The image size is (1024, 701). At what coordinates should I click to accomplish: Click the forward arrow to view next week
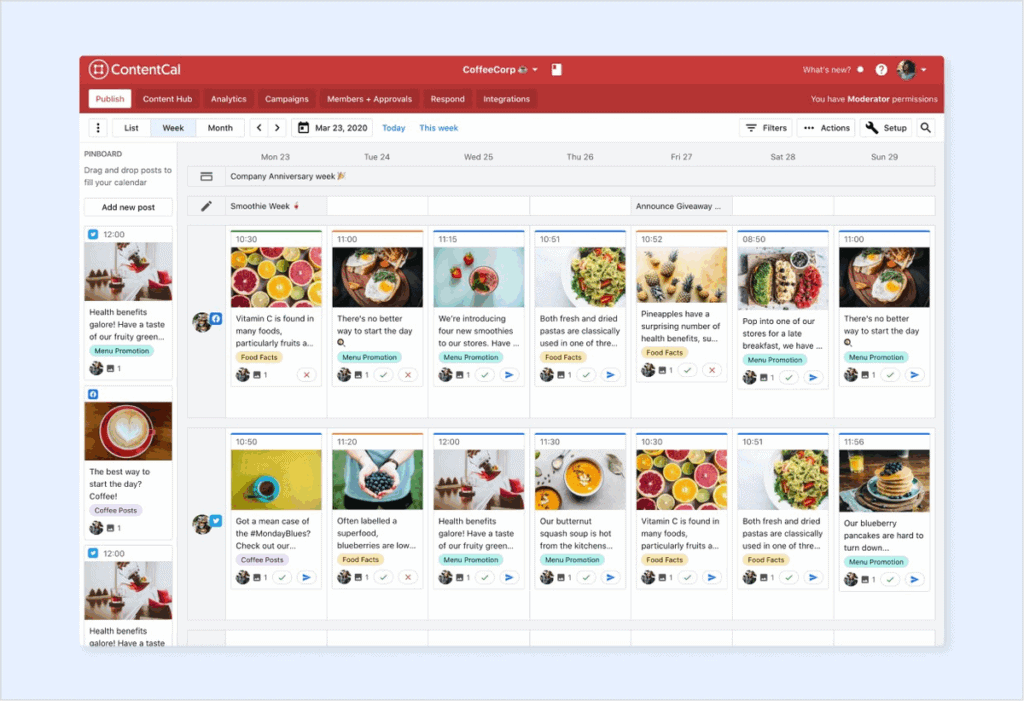pyautogui.click(x=275, y=128)
